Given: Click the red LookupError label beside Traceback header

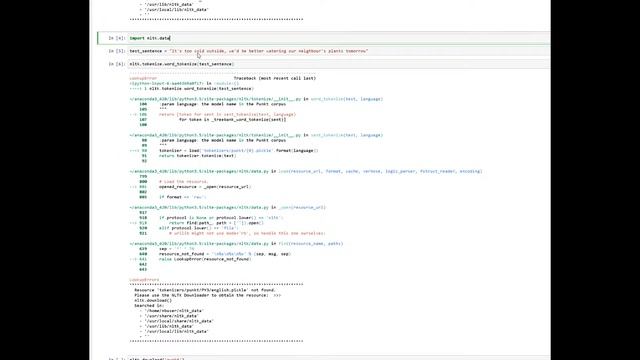Looking at the screenshot, I should click(143, 78).
